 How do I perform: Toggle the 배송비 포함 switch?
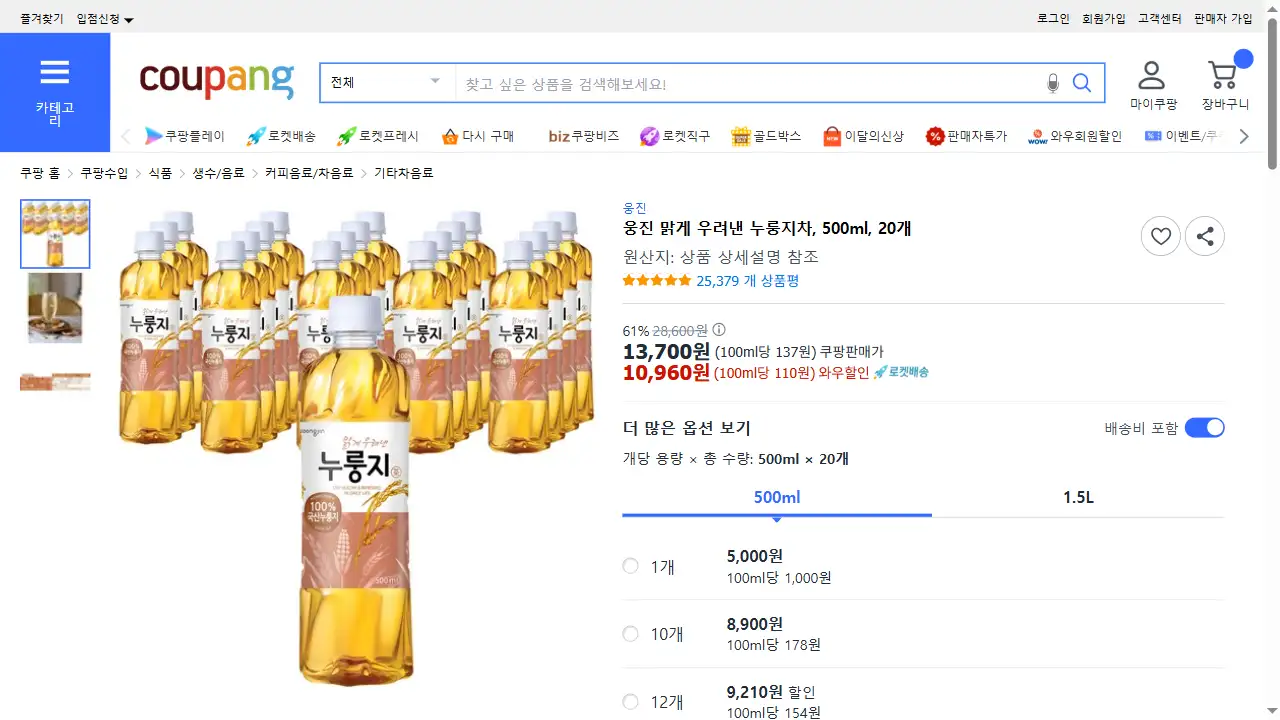tap(1205, 428)
